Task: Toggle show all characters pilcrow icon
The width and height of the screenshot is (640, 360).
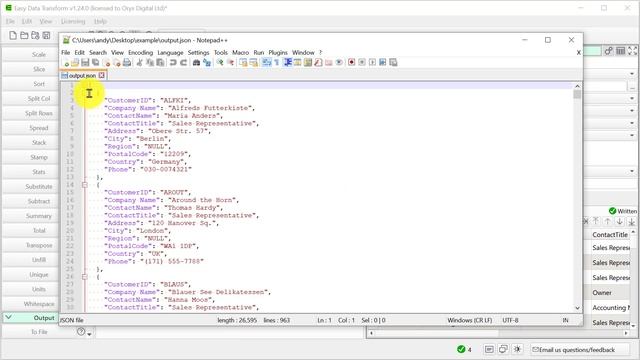Action: click(276, 62)
